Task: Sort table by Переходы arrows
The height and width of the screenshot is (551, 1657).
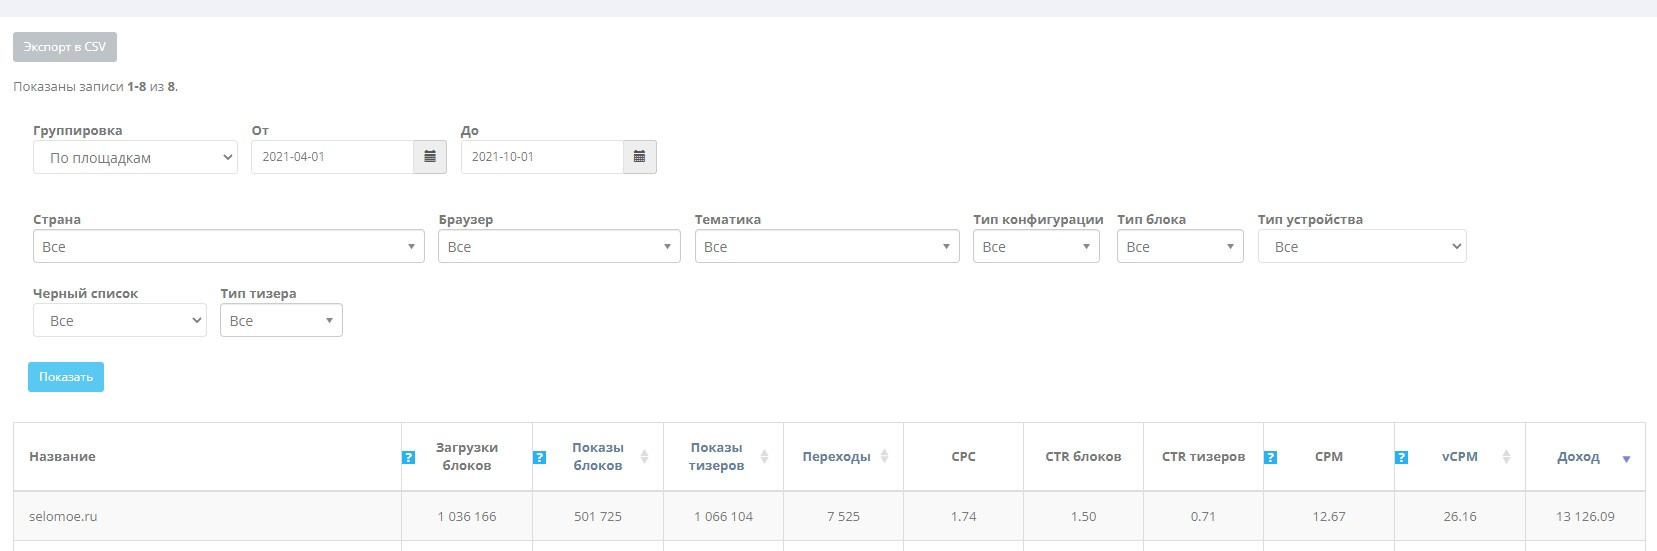Action: [x=884, y=457]
